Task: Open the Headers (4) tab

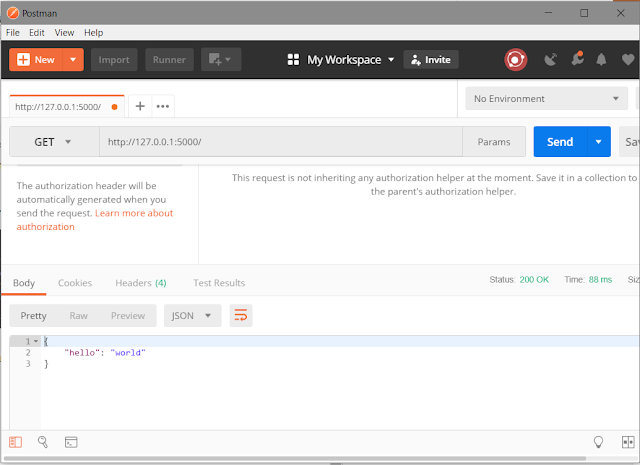Action: coord(141,283)
